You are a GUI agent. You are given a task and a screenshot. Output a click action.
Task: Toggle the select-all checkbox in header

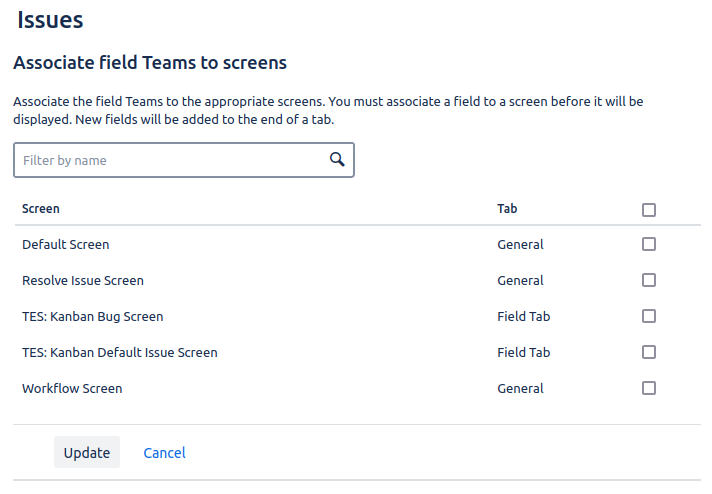coord(649,210)
